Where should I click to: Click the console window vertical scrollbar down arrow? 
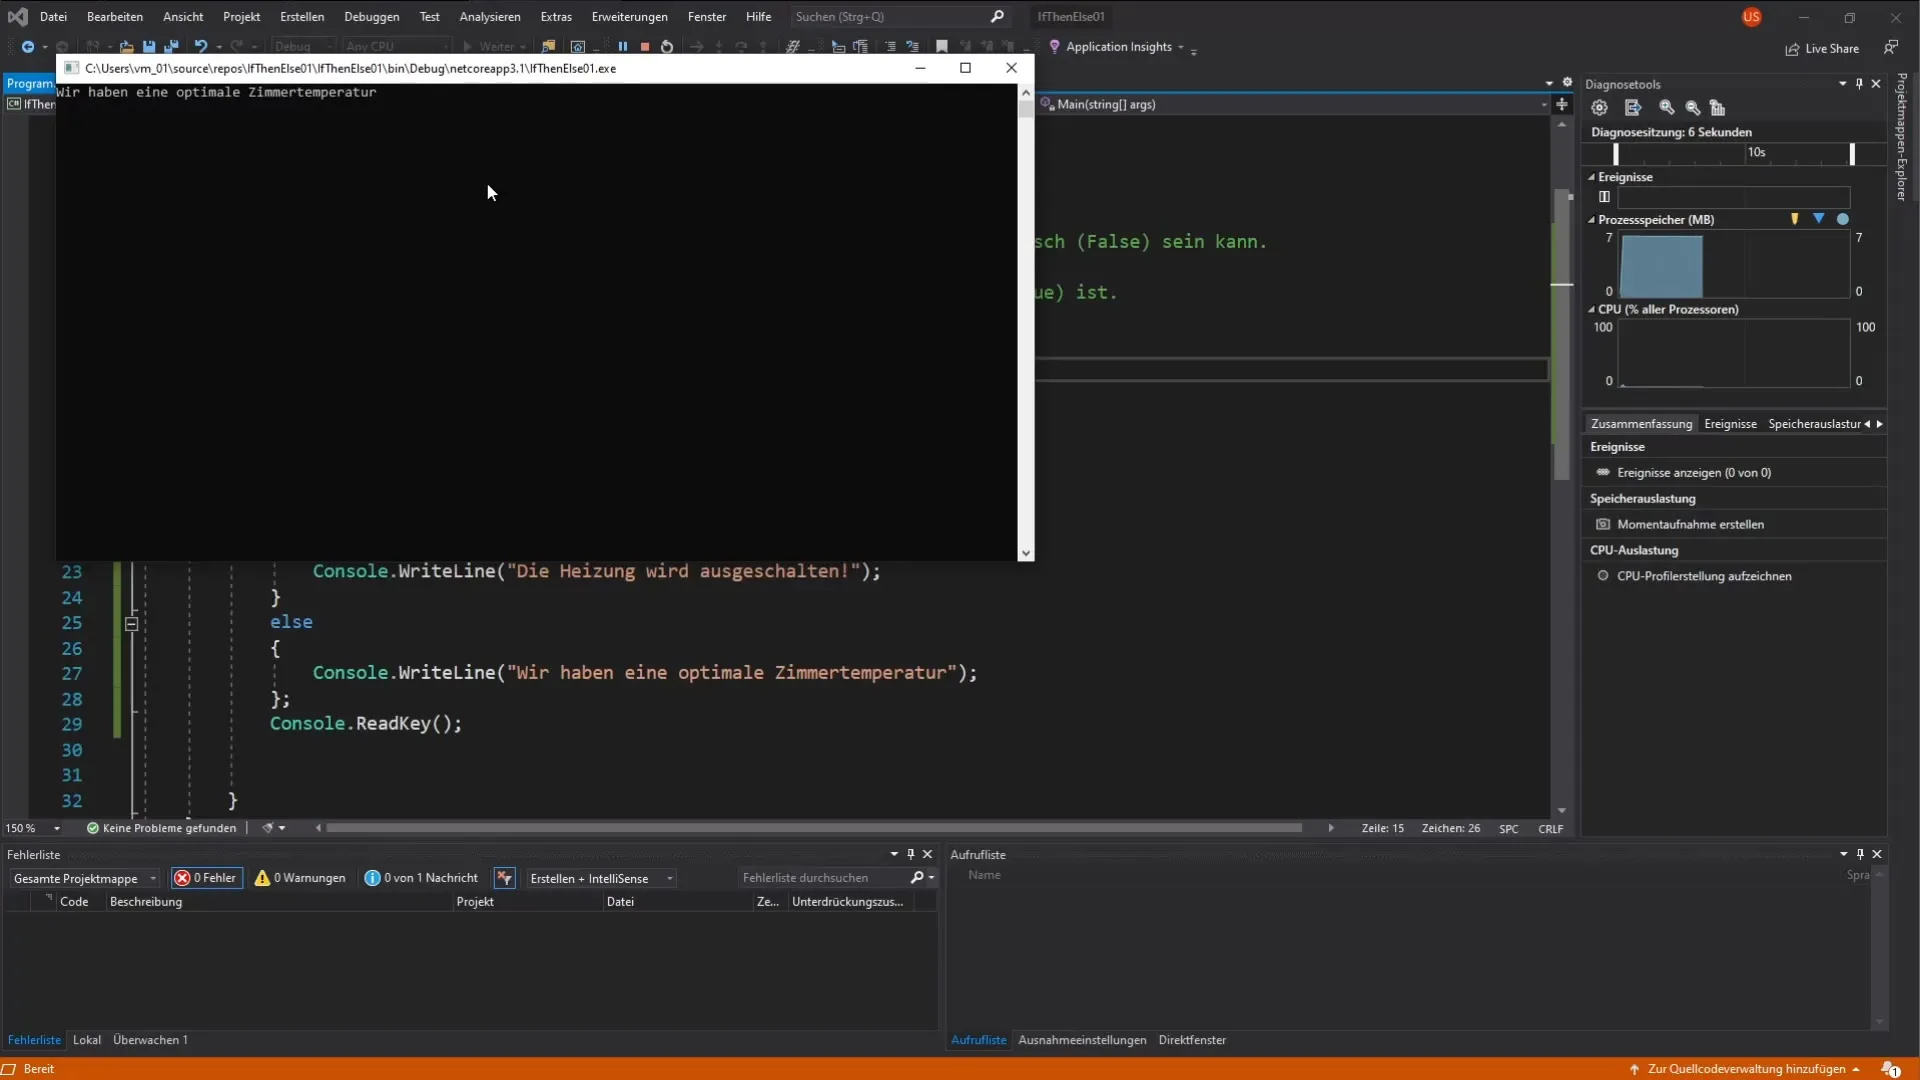(x=1025, y=553)
